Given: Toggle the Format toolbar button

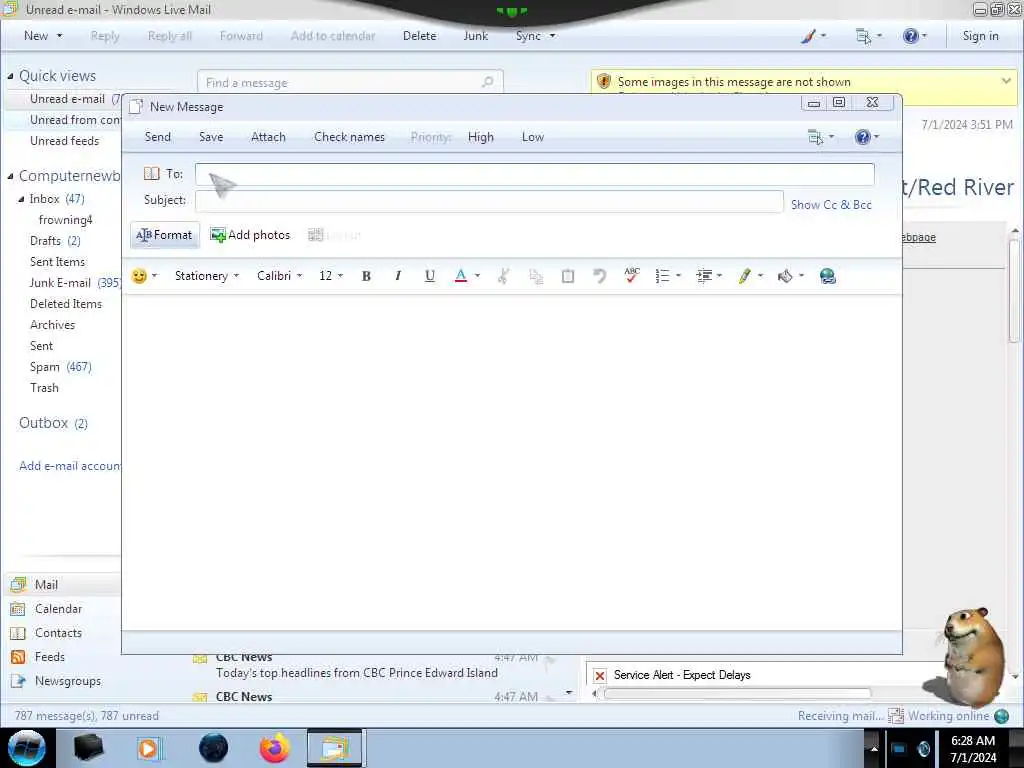Looking at the screenshot, I should click(165, 235).
